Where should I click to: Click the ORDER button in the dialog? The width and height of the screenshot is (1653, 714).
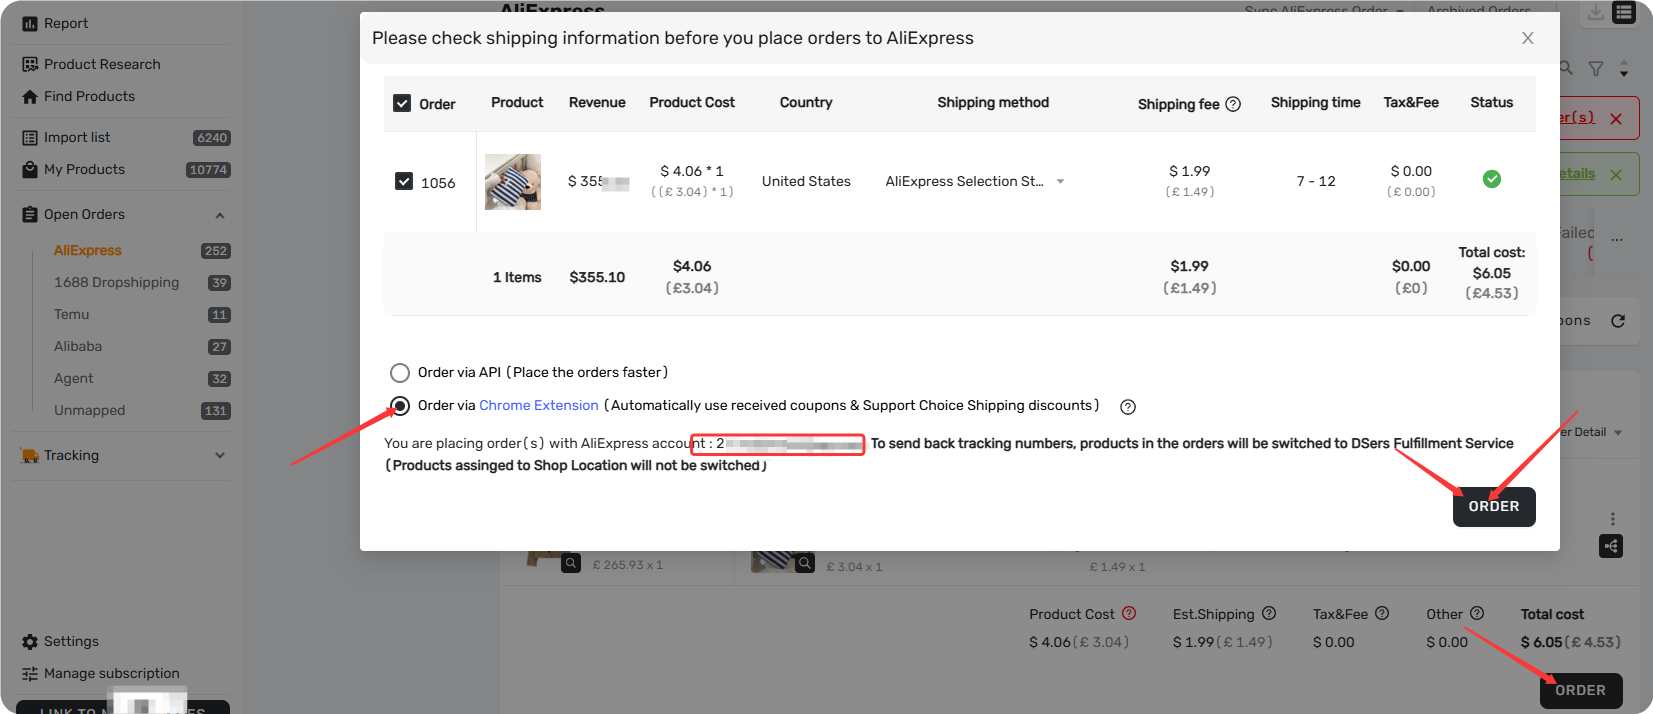1494,506
